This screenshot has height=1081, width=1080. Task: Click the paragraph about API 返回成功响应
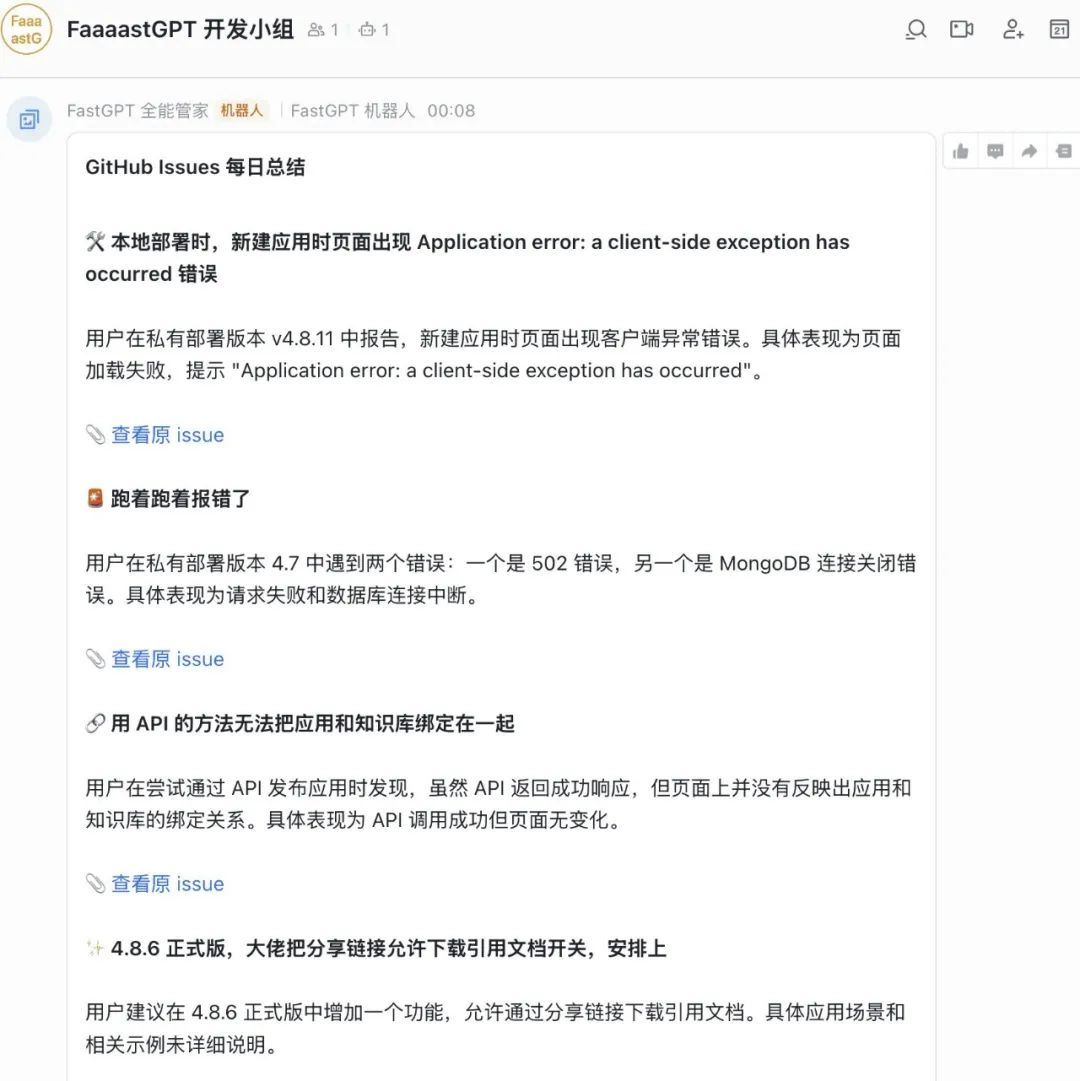click(x=498, y=804)
